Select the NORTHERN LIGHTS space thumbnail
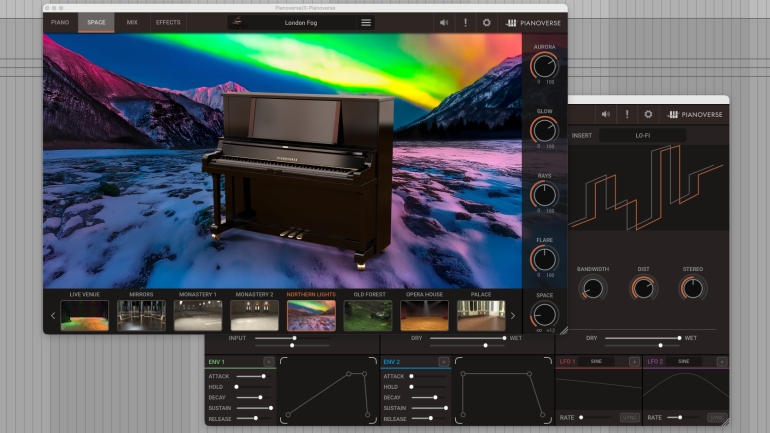The height and width of the screenshot is (433, 770). point(311,315)
